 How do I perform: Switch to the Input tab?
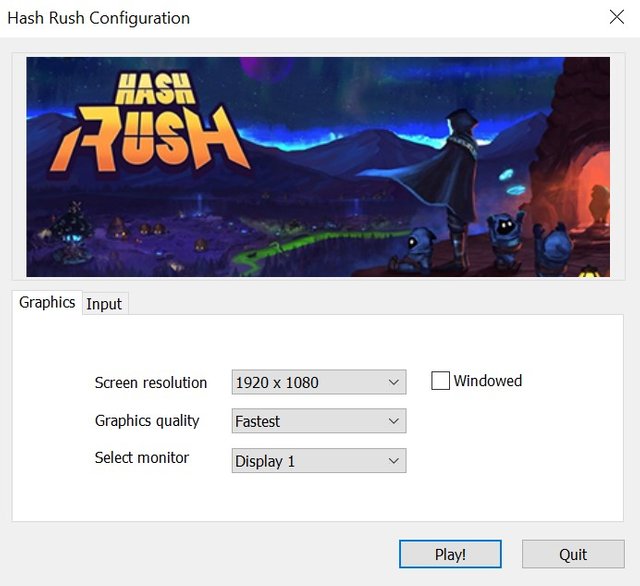point(104,304)
